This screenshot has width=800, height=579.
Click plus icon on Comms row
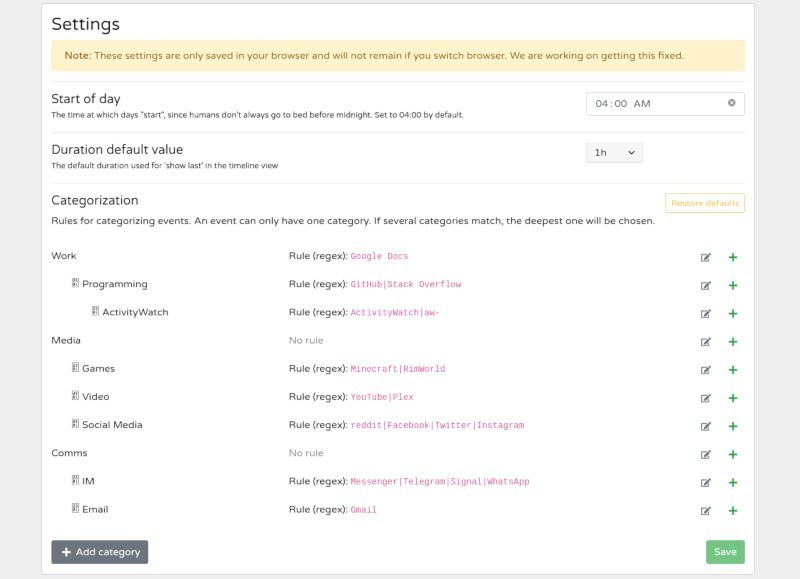point(733,453)
